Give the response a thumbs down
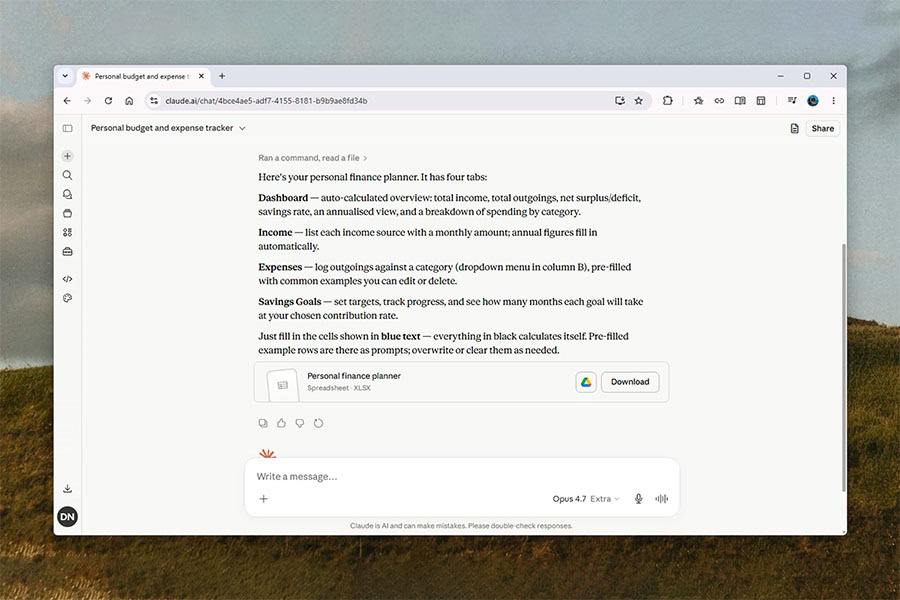This screenshot has width=900, height=600. [300, 423]
